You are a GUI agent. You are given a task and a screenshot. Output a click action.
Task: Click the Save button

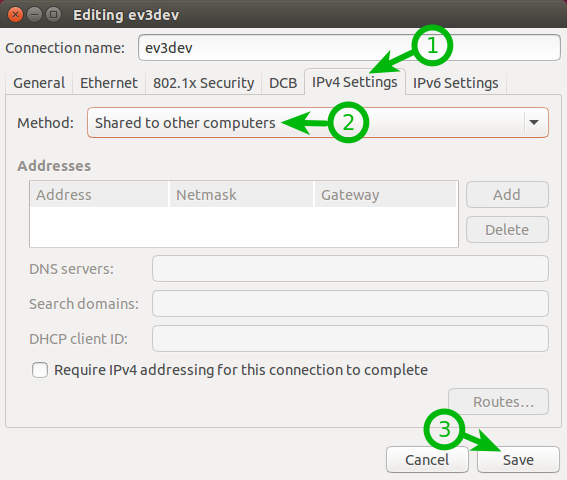point(518,460)
